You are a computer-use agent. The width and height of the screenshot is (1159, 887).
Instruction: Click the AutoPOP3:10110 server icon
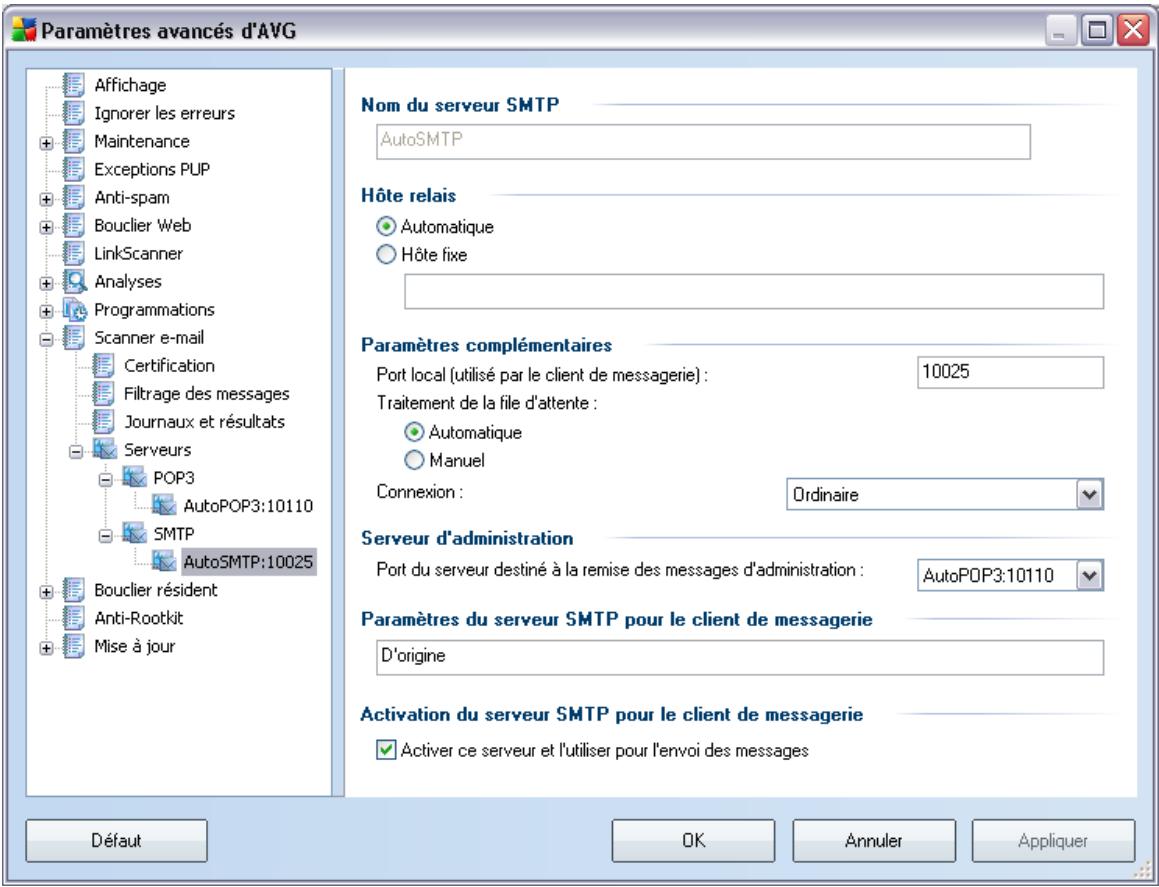[x=163, y=506]
